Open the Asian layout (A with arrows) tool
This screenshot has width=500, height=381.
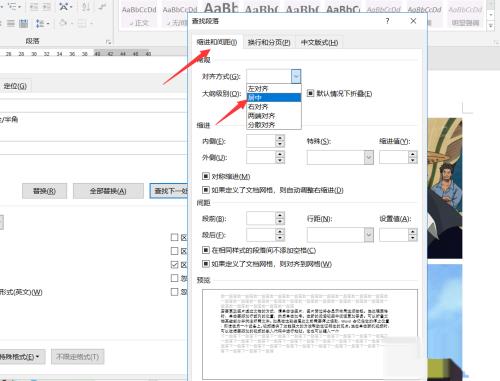[65, 6]
